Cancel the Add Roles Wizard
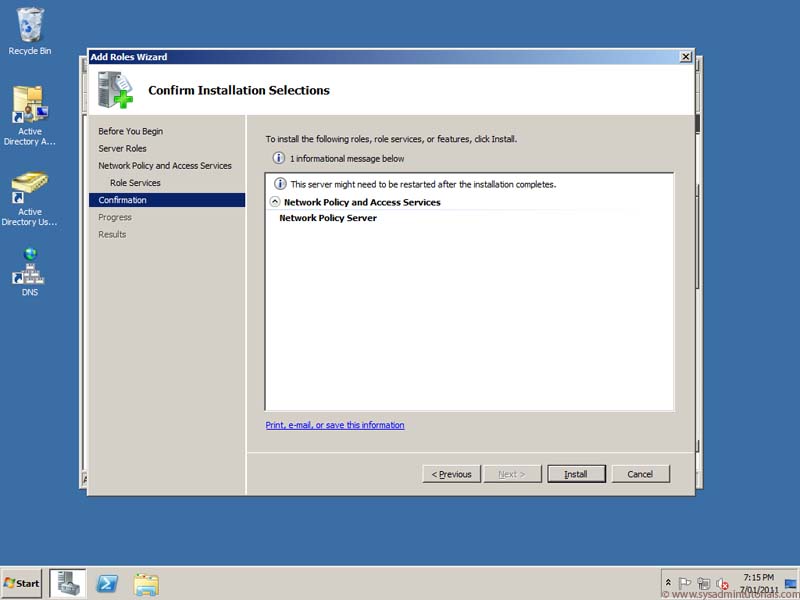Viewport: 800px width, 600px height. click(640, 474)
